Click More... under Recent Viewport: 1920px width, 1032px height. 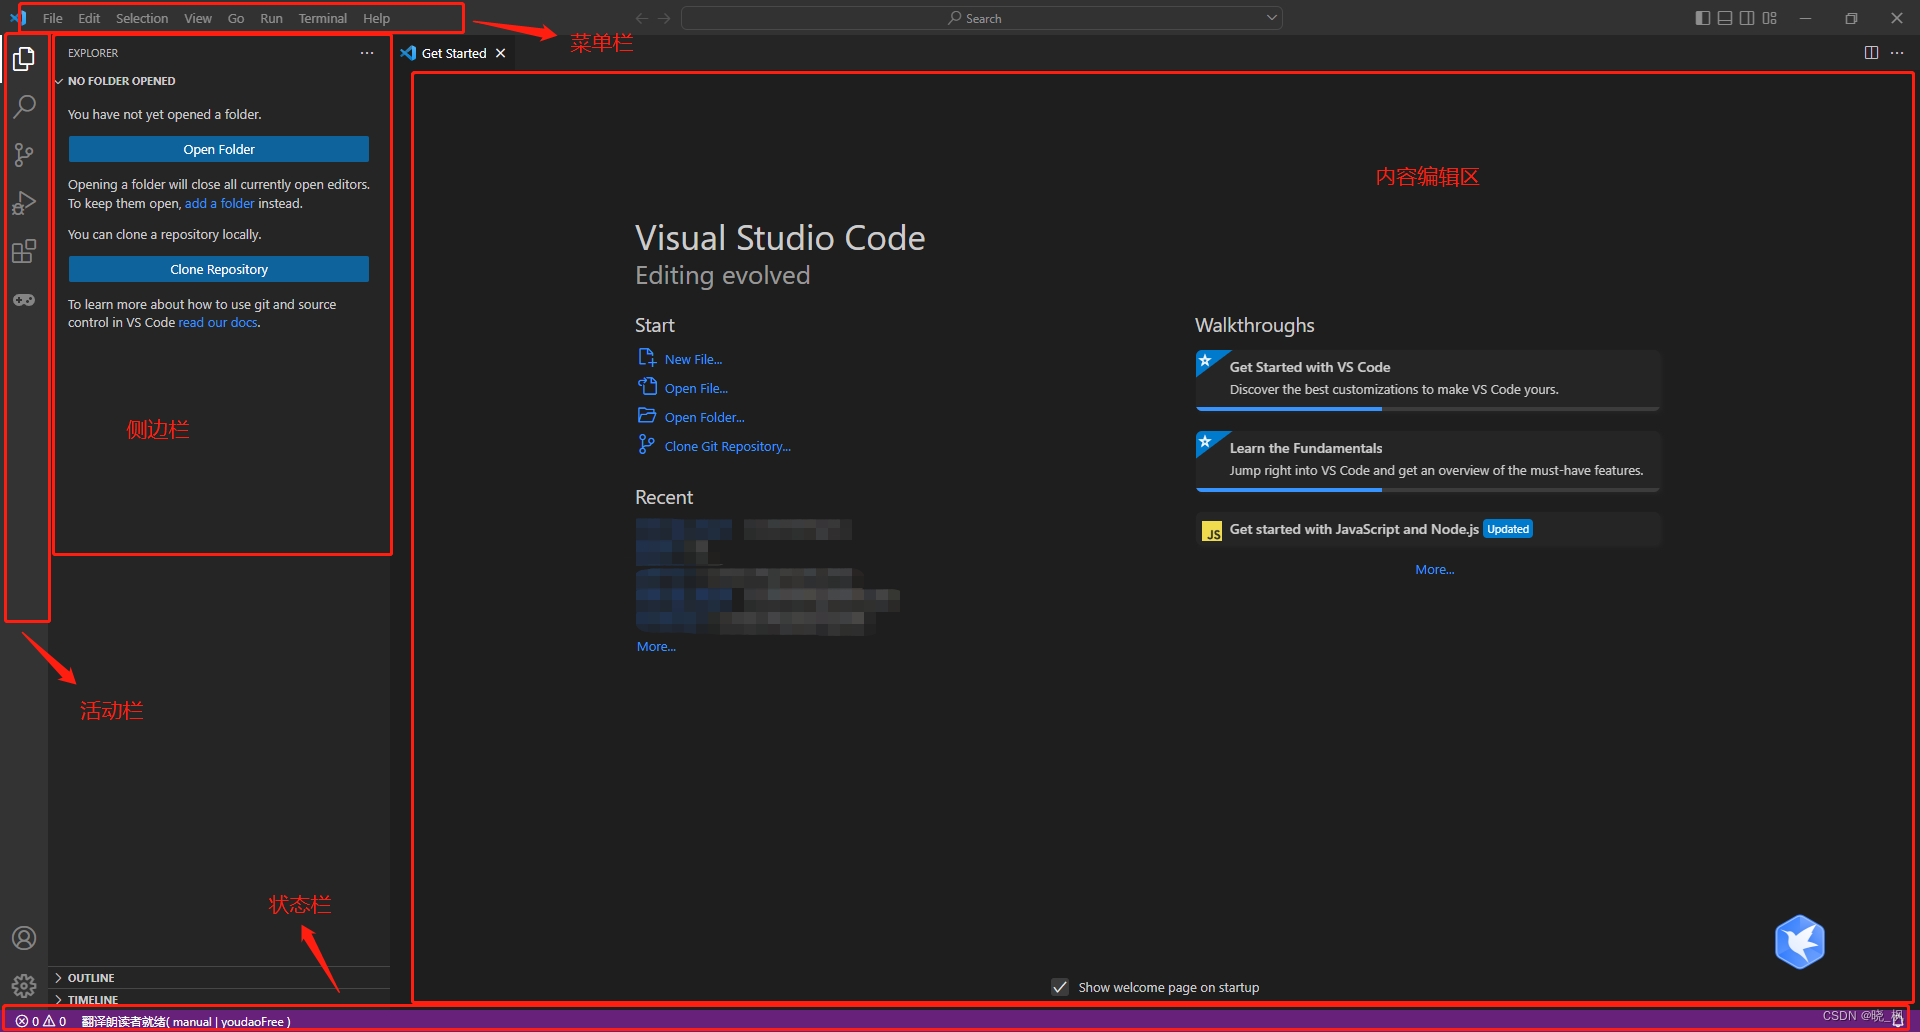click(x=656, y=646)
